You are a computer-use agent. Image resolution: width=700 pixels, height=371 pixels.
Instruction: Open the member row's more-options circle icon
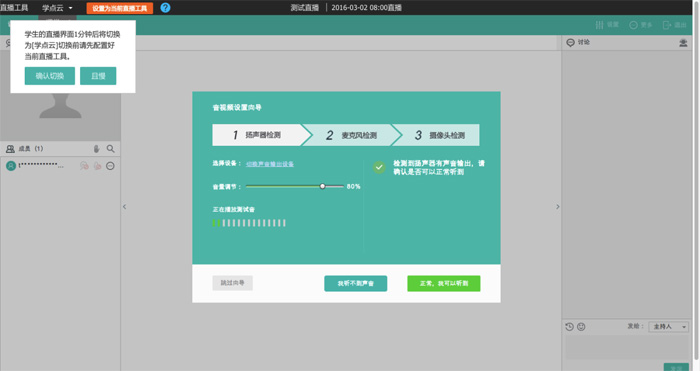click(110, 166)
